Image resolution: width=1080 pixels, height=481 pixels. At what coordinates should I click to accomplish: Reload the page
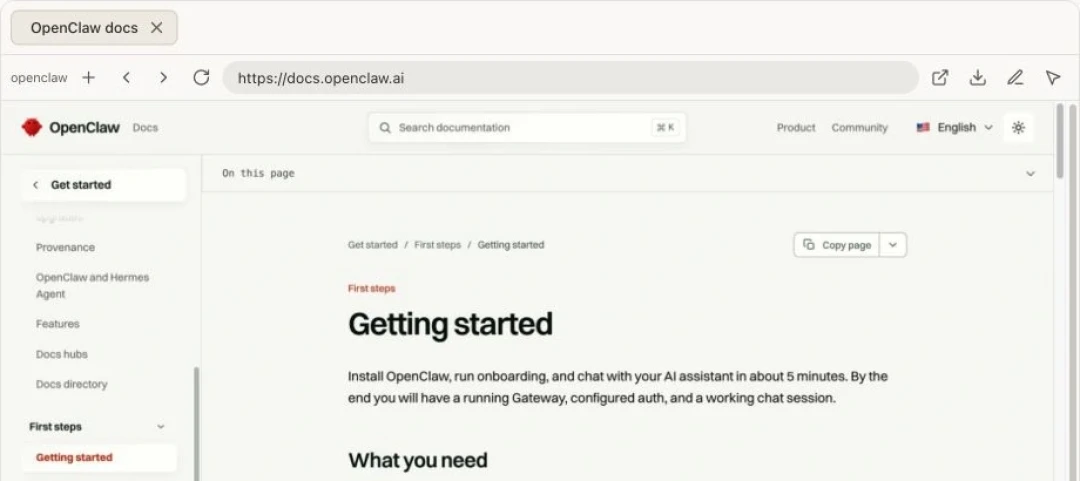tap(201, 77)
